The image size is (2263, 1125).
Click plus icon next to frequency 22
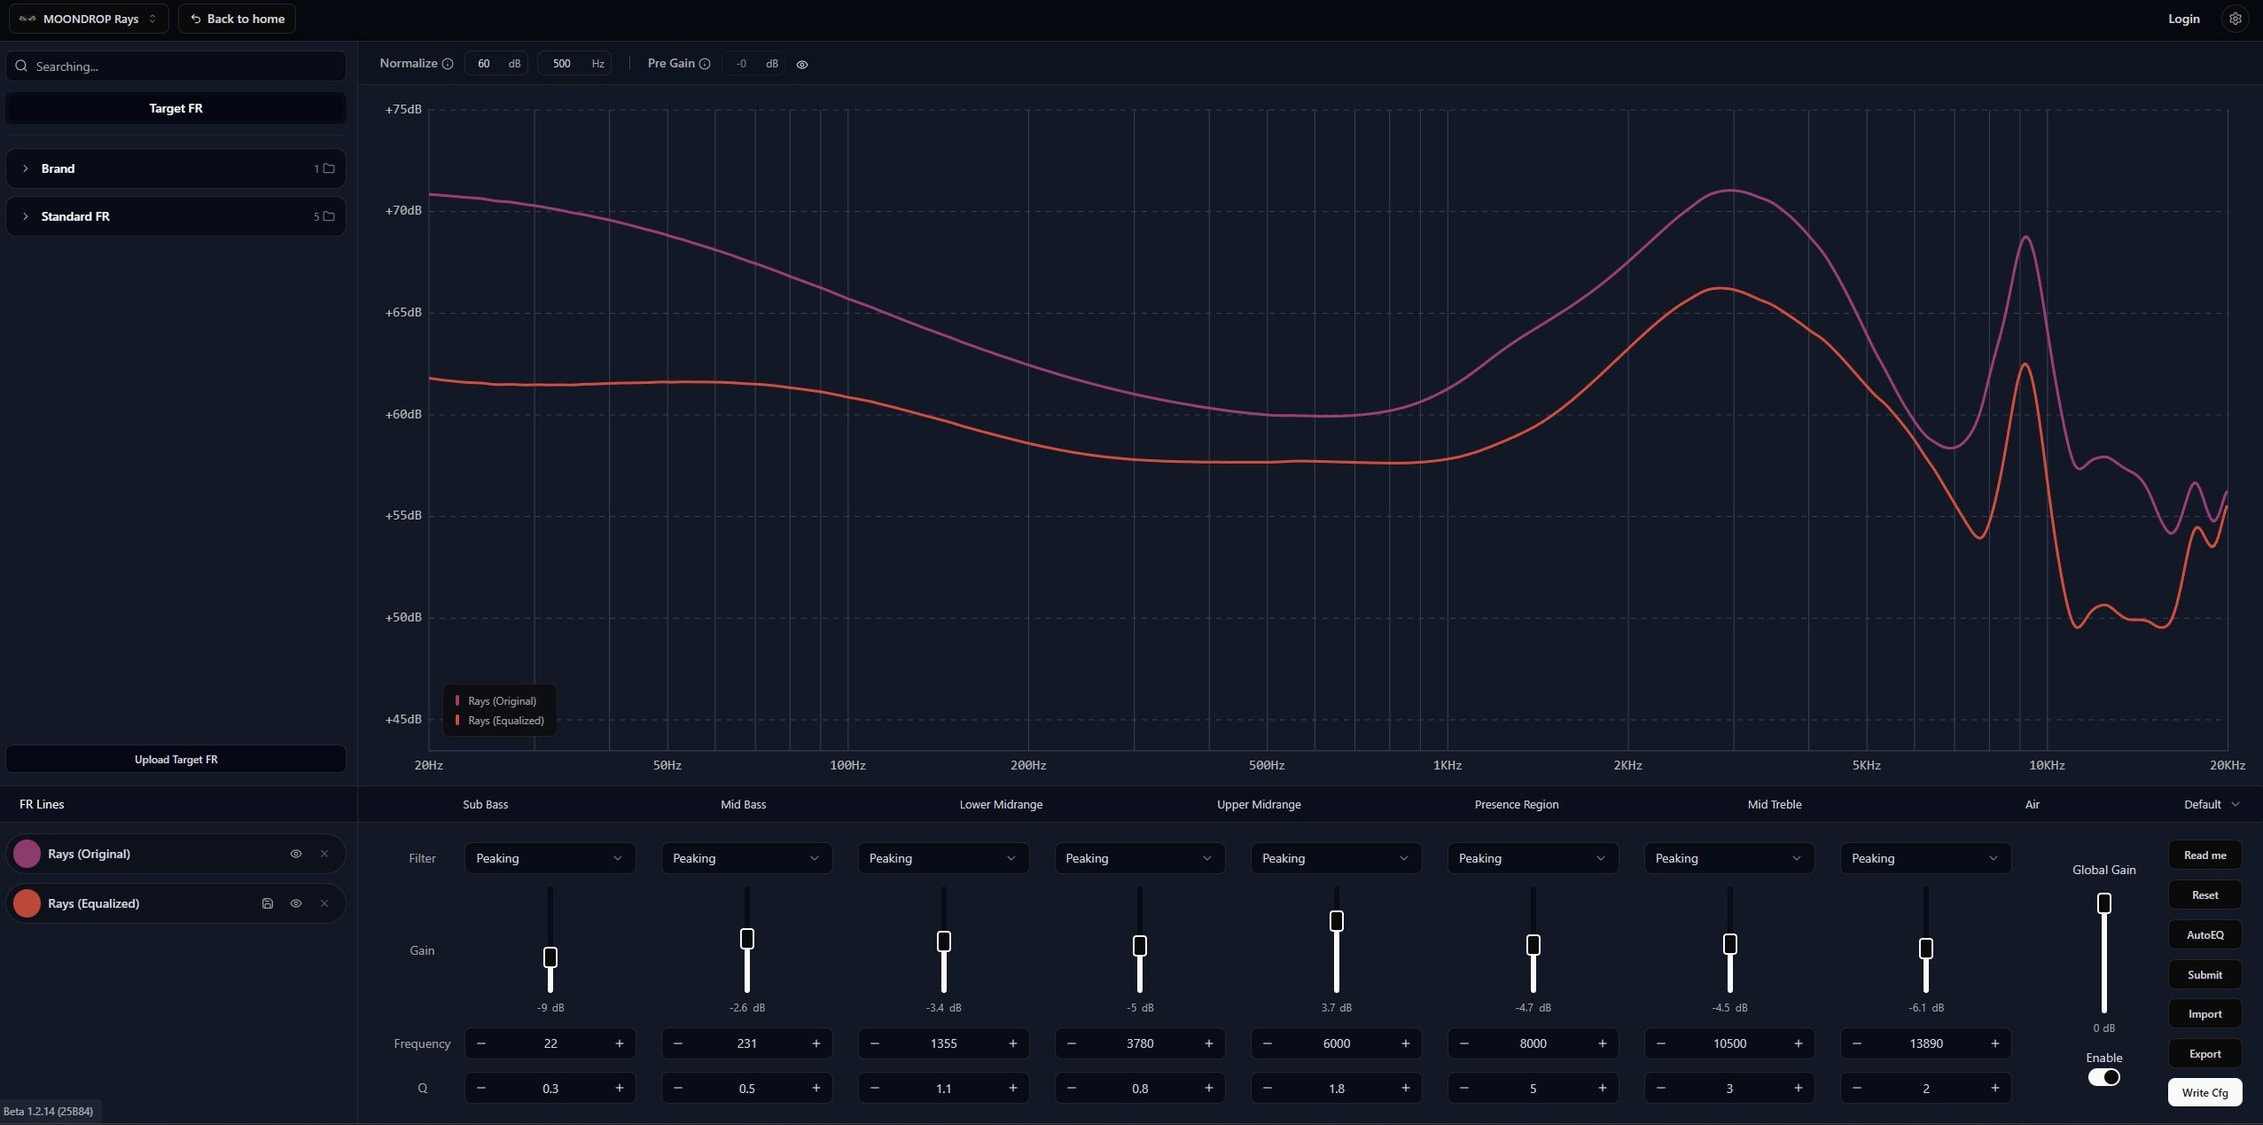click(x=619, y=1043)
